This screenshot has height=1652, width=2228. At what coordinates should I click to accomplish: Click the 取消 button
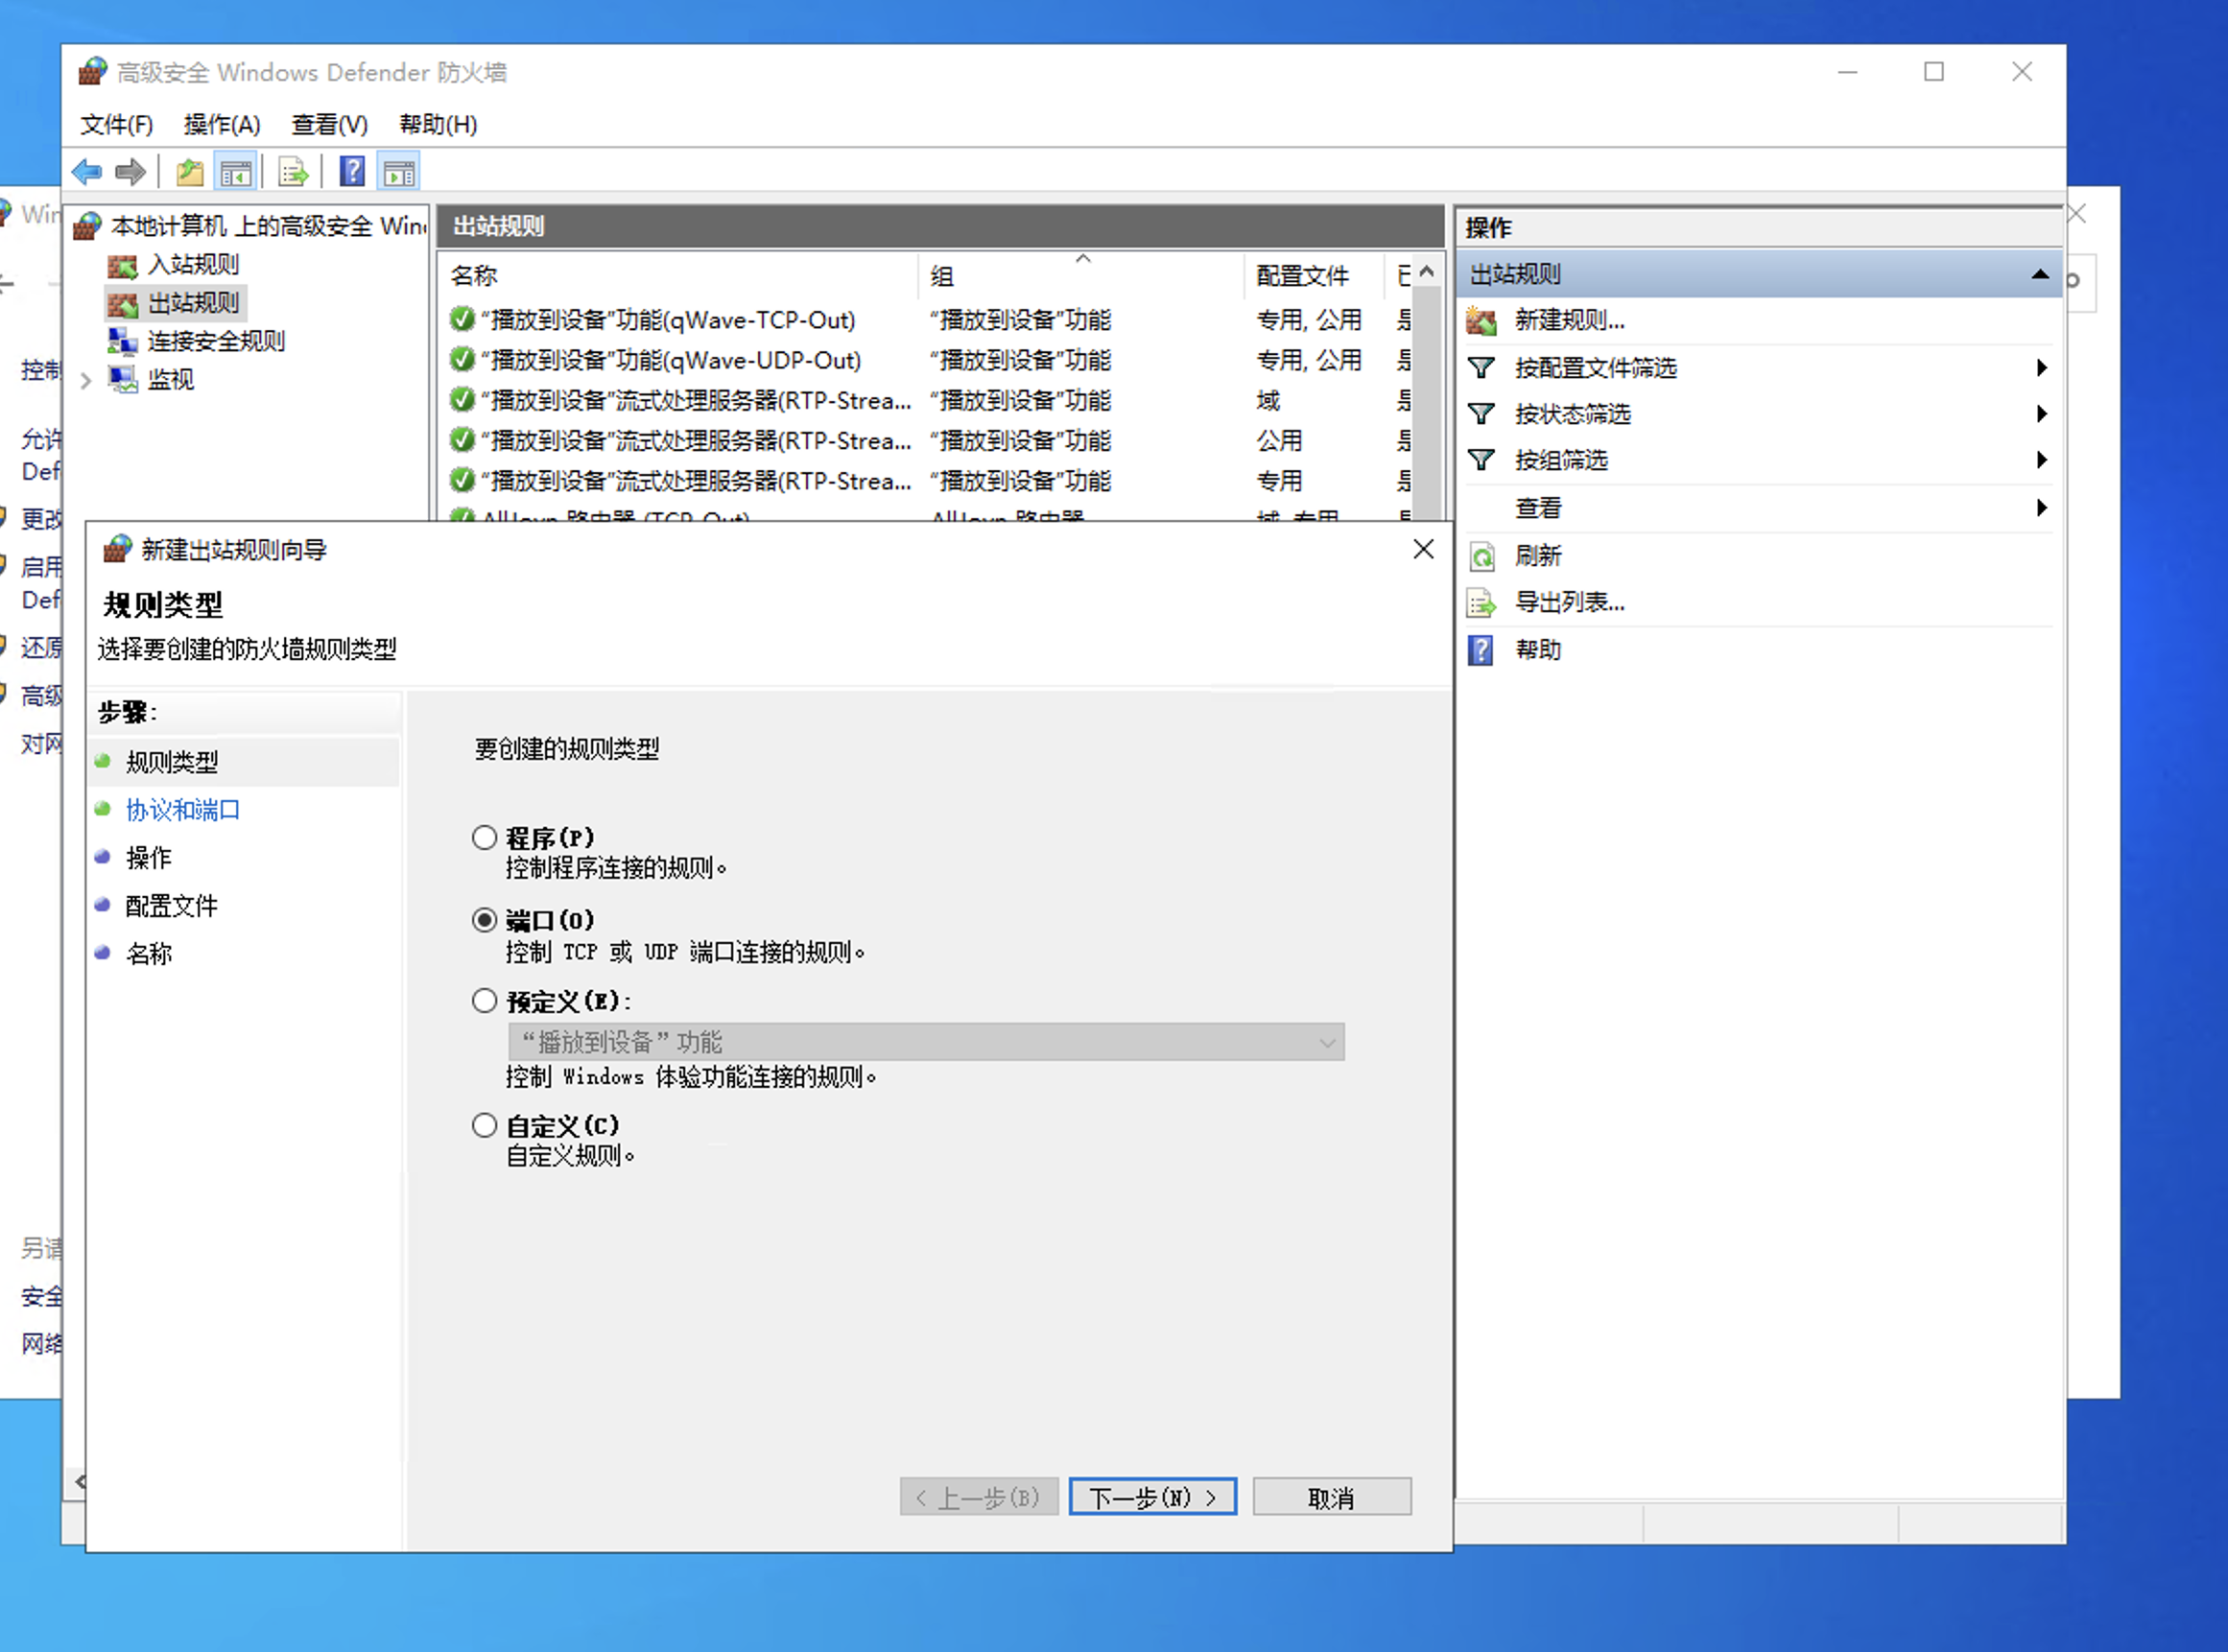pos(1332,1497)
